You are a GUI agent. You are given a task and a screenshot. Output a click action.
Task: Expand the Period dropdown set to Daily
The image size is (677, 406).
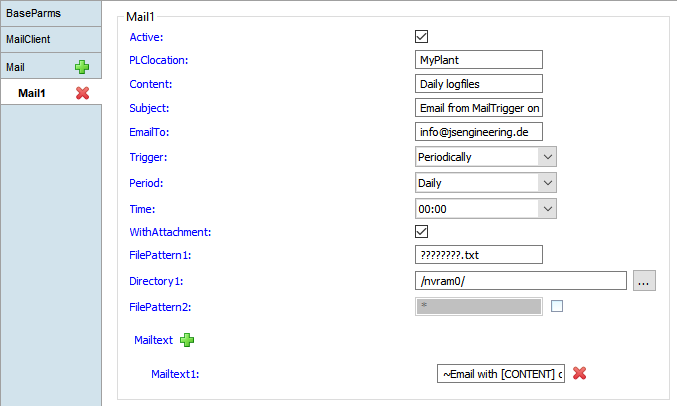click(x=486, y=183)
